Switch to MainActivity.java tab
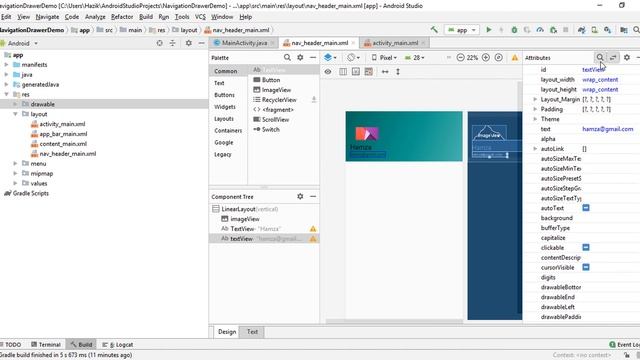 [x=244, y=43]
